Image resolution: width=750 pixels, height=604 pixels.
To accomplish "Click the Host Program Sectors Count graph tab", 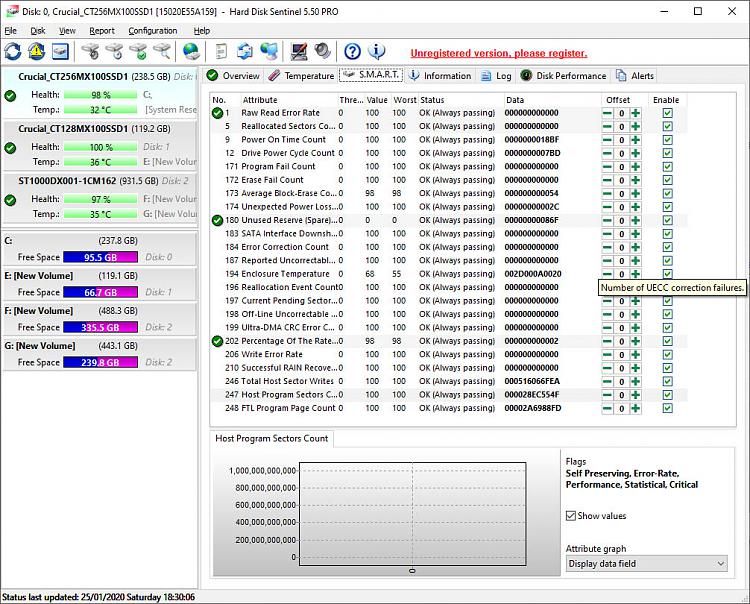I will [271, 439].
